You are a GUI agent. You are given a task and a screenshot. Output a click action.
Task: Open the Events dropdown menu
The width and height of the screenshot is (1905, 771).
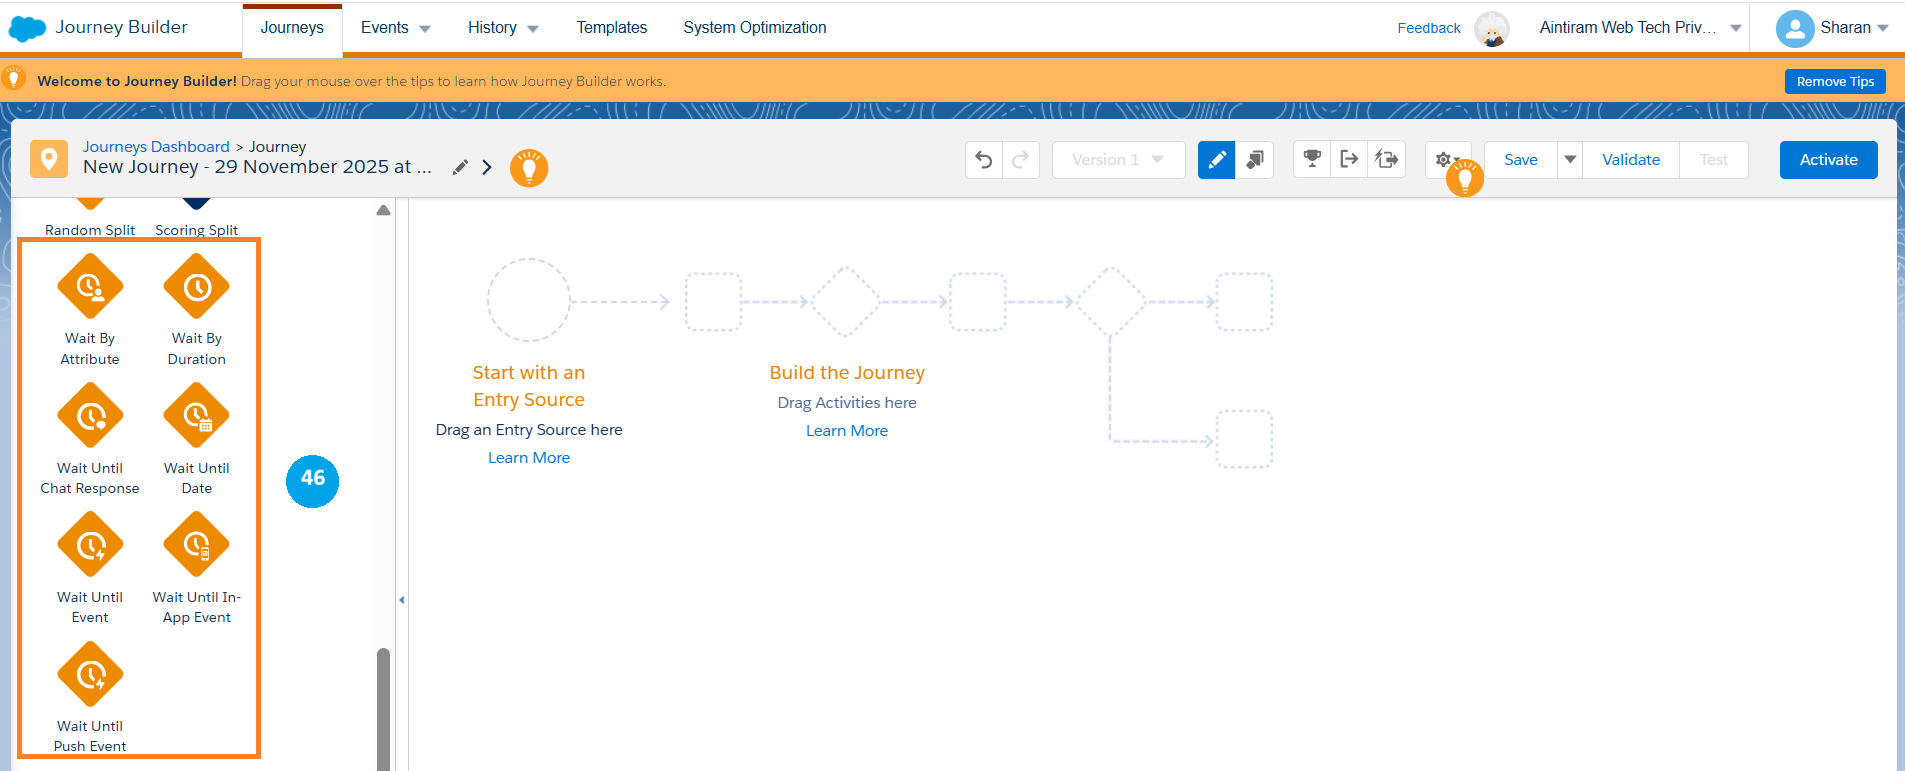pos(395,28)
